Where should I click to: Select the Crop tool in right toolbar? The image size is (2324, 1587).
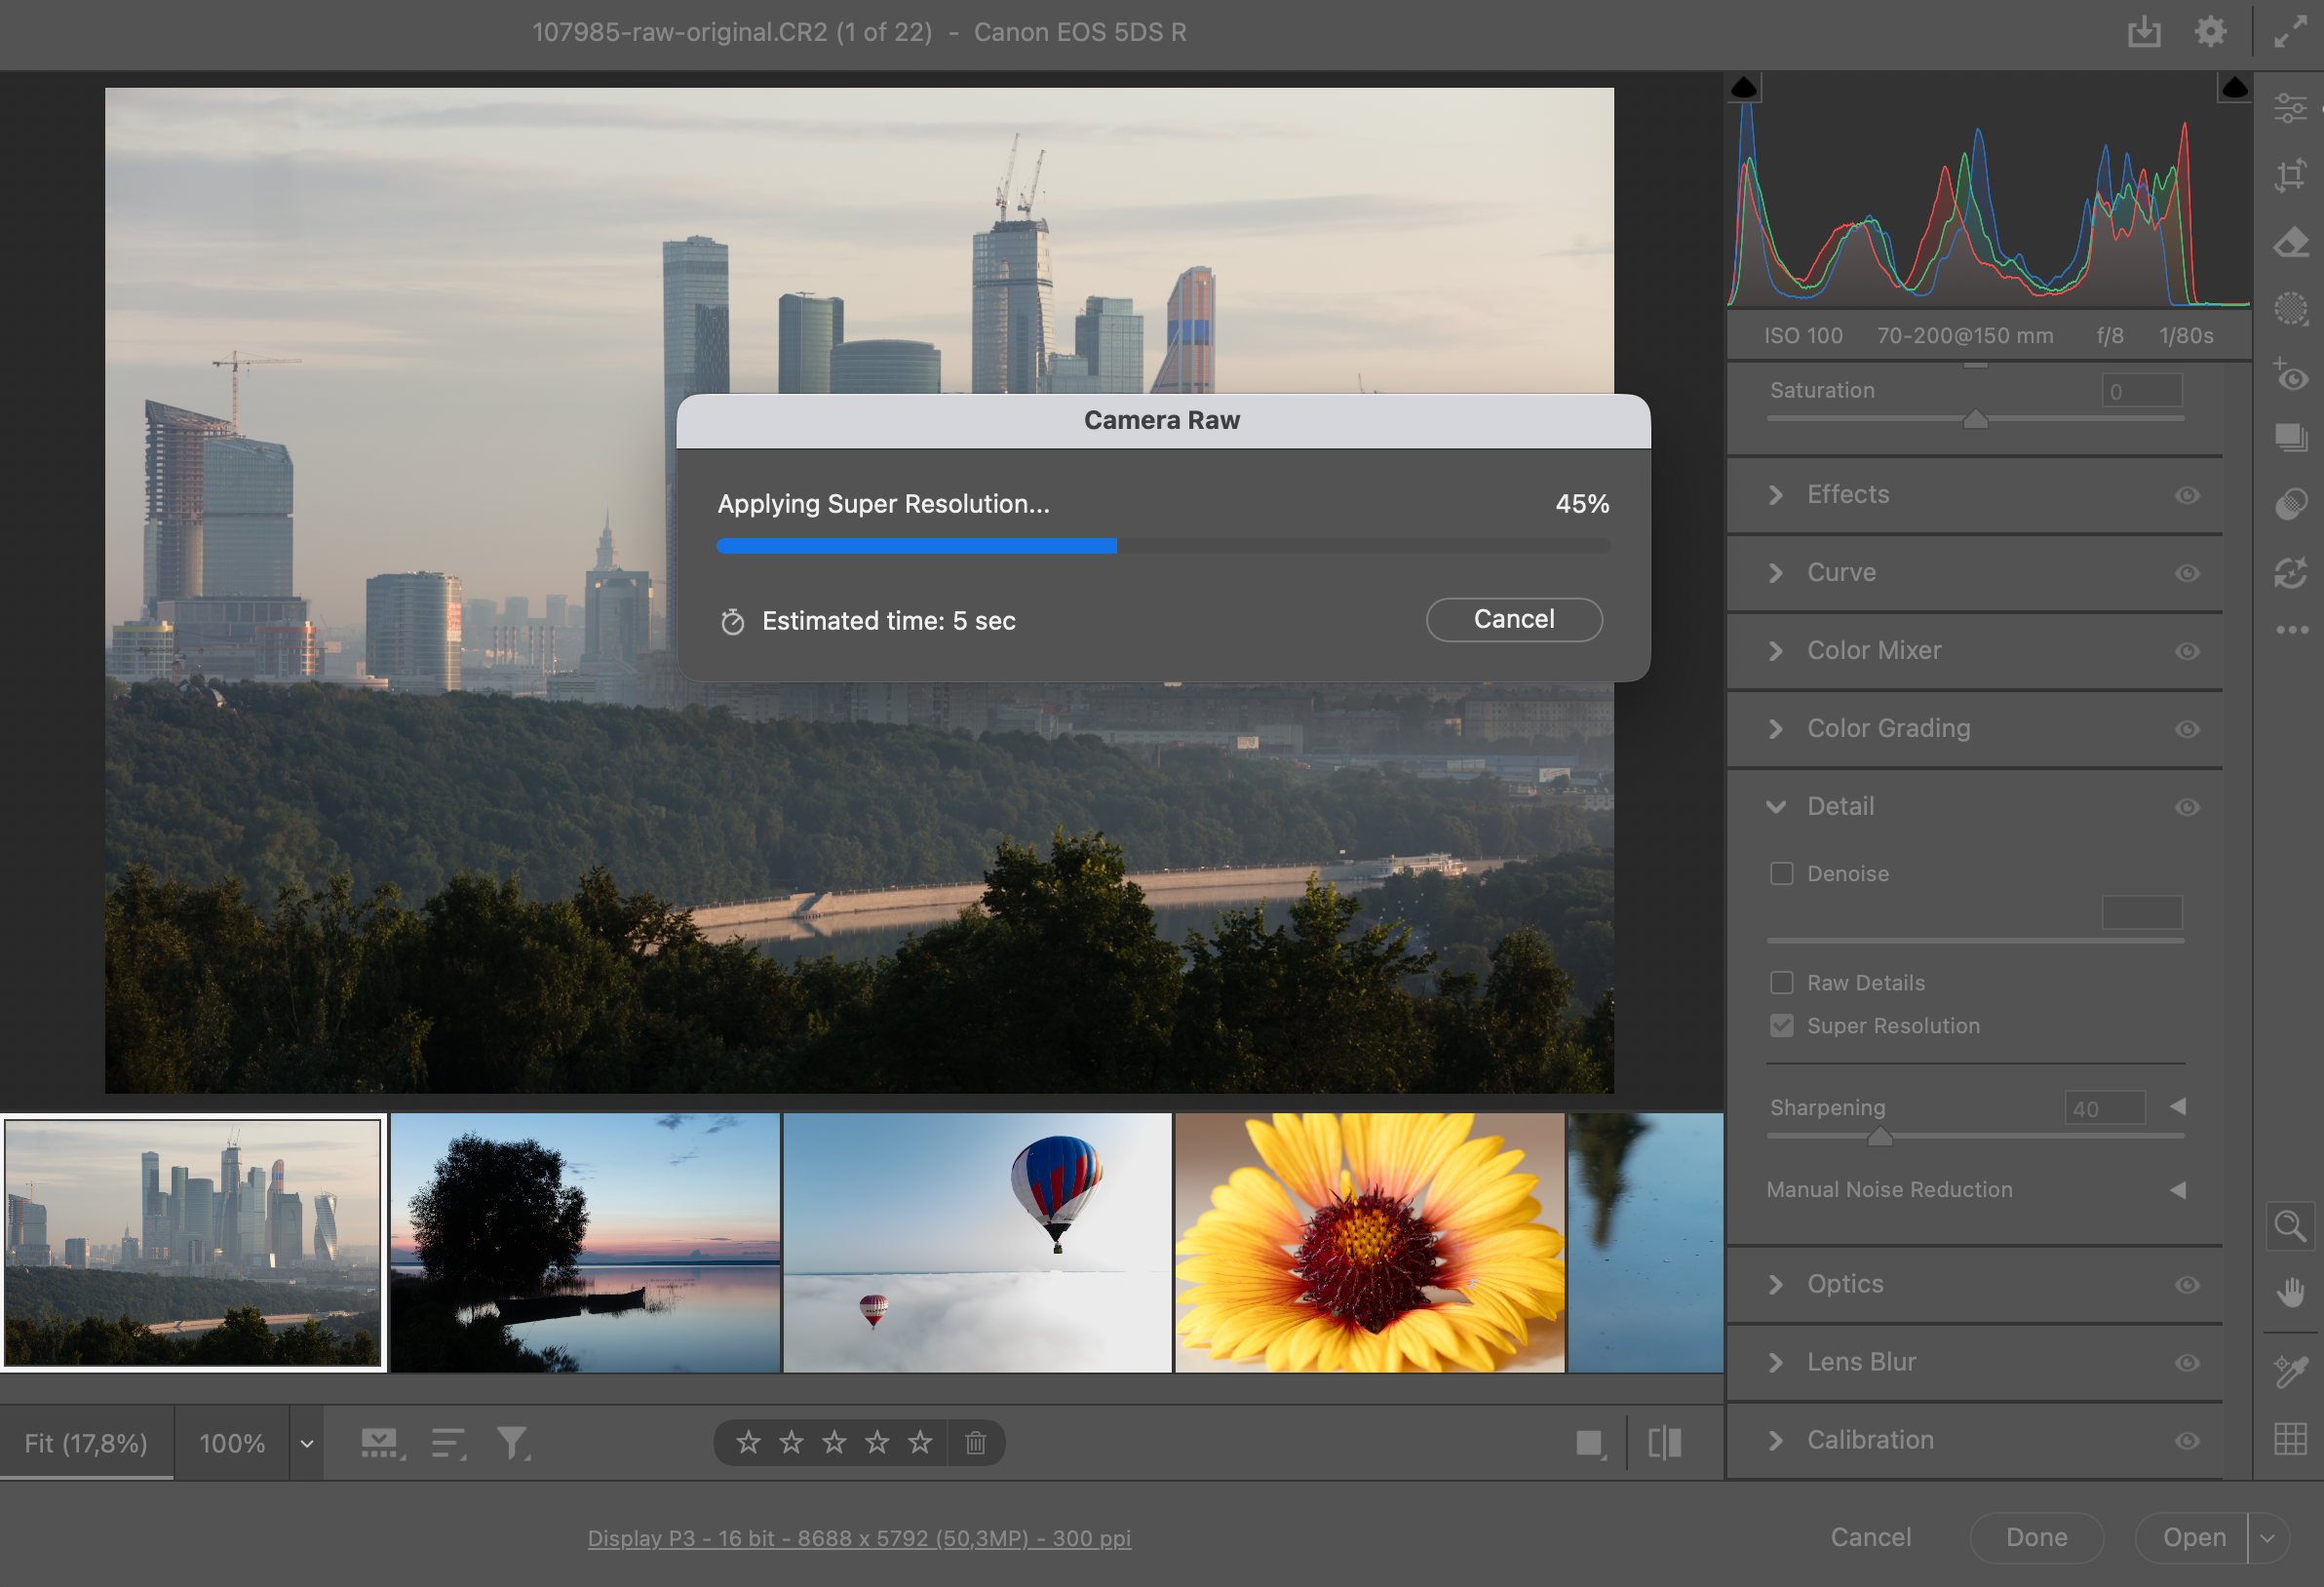pyautogui.click(x=2290, y=176)
